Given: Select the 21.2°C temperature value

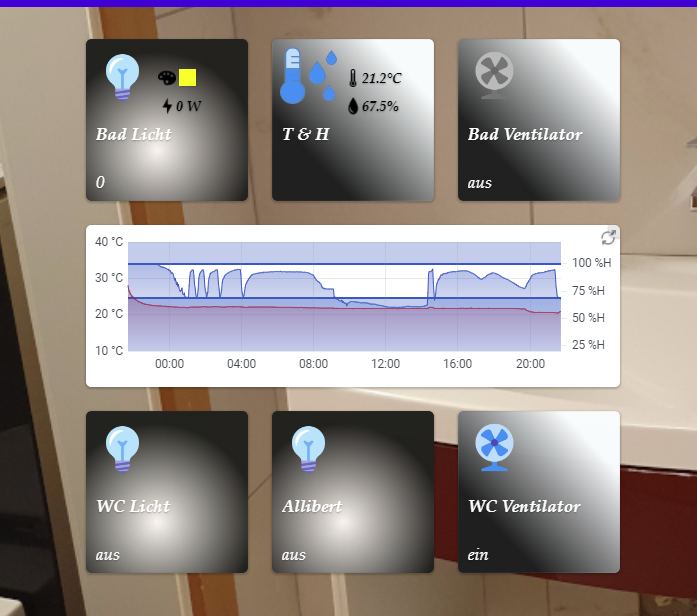Looking at the screenshot, I should pos(381,78).
